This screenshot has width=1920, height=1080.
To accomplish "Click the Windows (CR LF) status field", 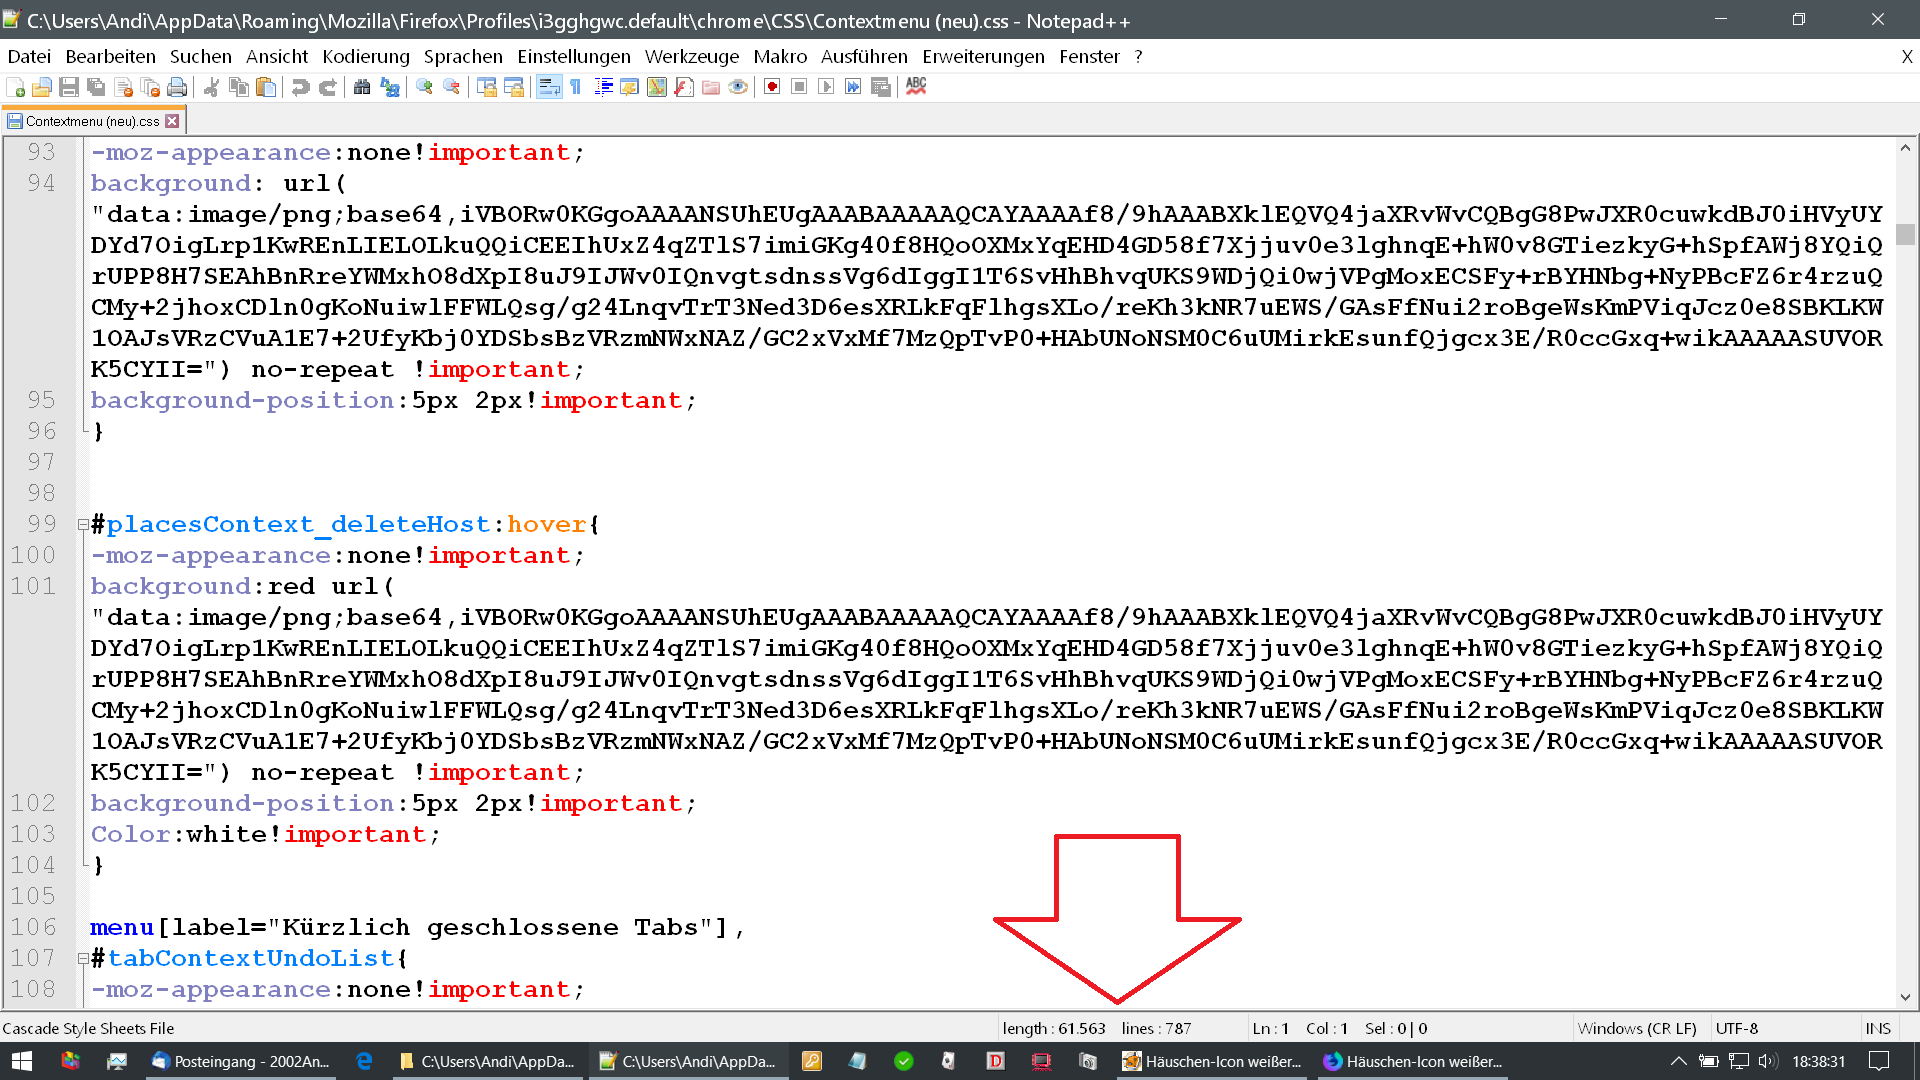I will click(1636, 1028).
